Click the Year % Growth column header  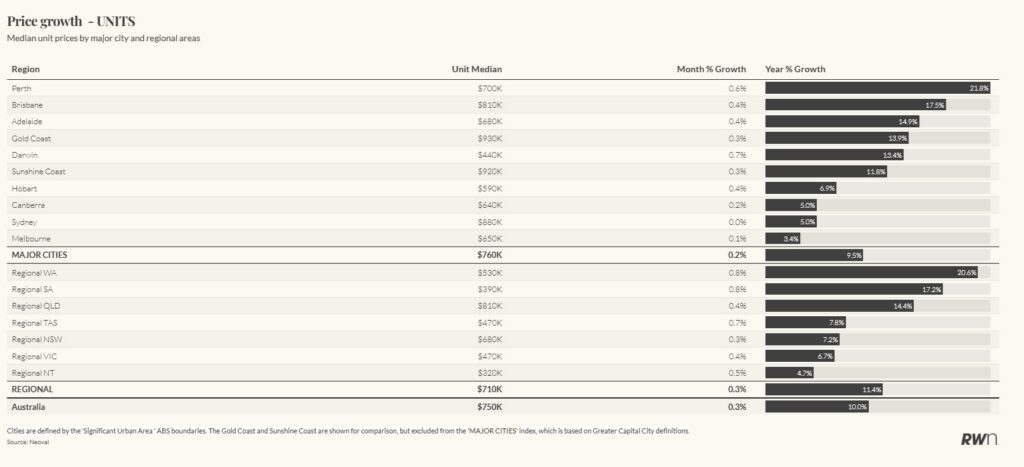[x=795, y=69]
